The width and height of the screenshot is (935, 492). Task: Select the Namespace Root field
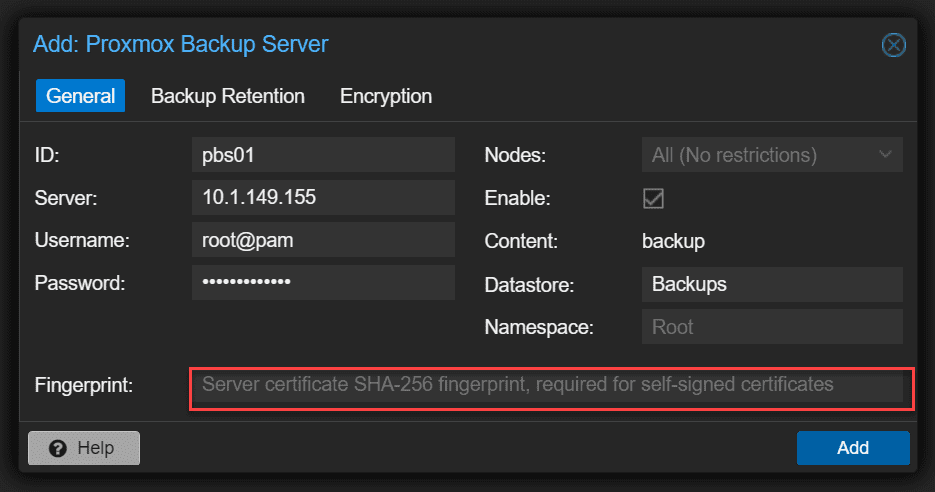pos(771,327)
